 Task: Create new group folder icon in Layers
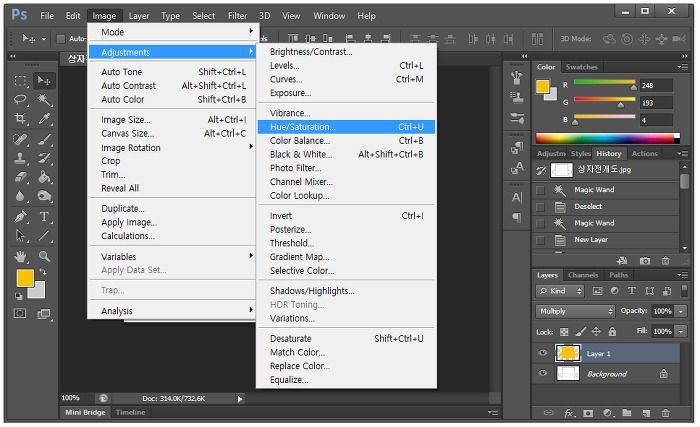(627, 413)
